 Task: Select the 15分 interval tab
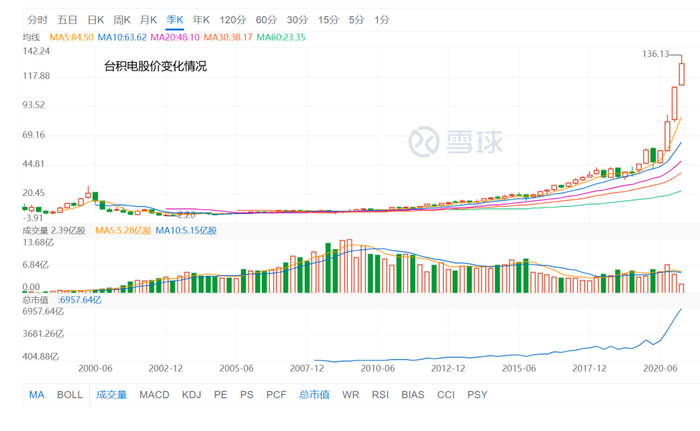(328, 20)
